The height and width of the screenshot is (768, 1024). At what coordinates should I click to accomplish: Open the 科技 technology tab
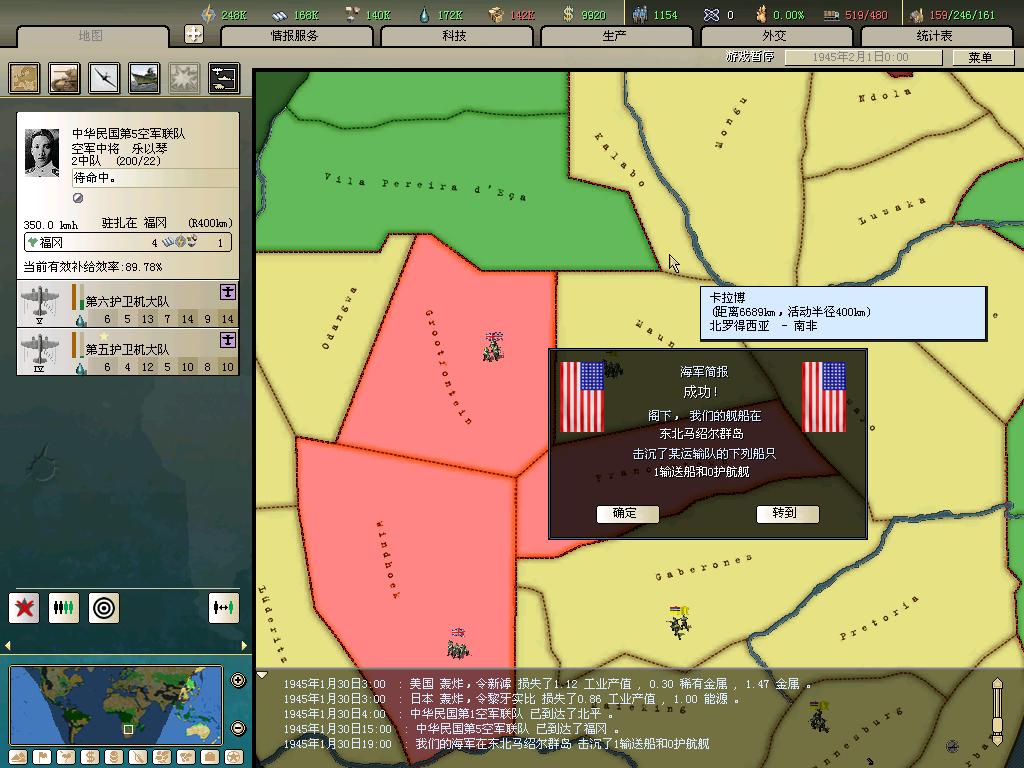[455, 36]
